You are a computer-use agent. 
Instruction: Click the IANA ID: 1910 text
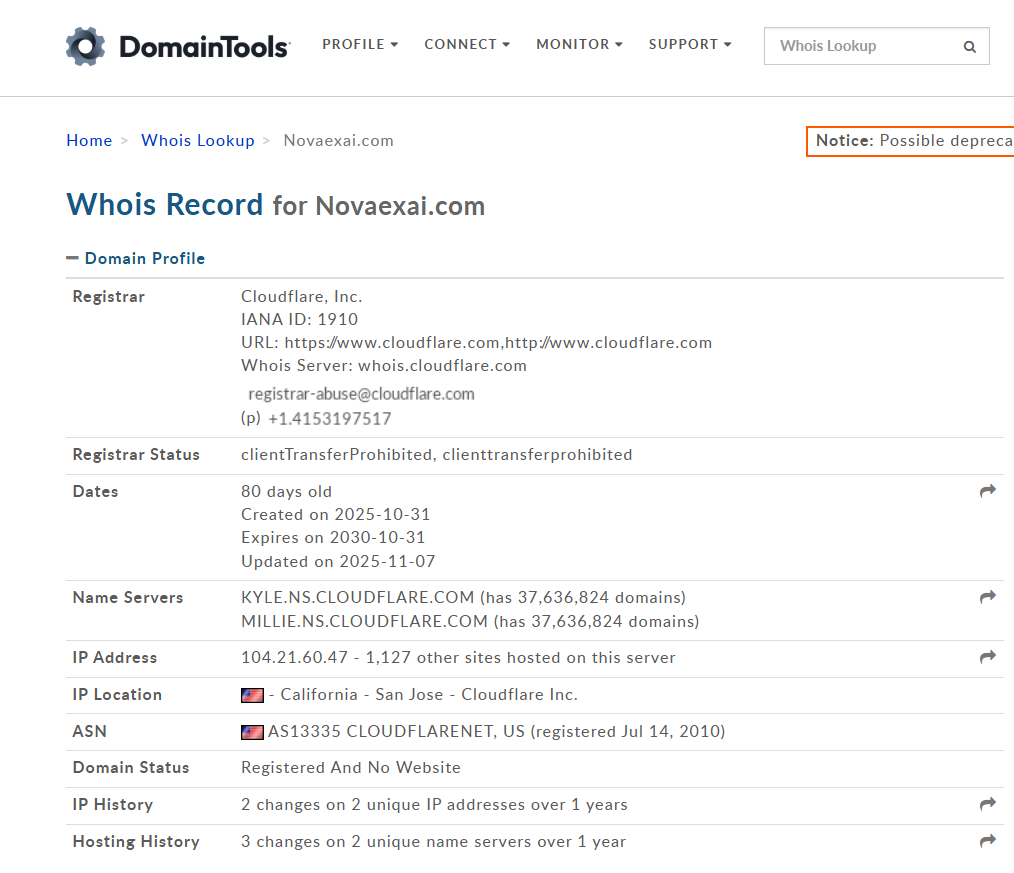(x=299, y=319)
